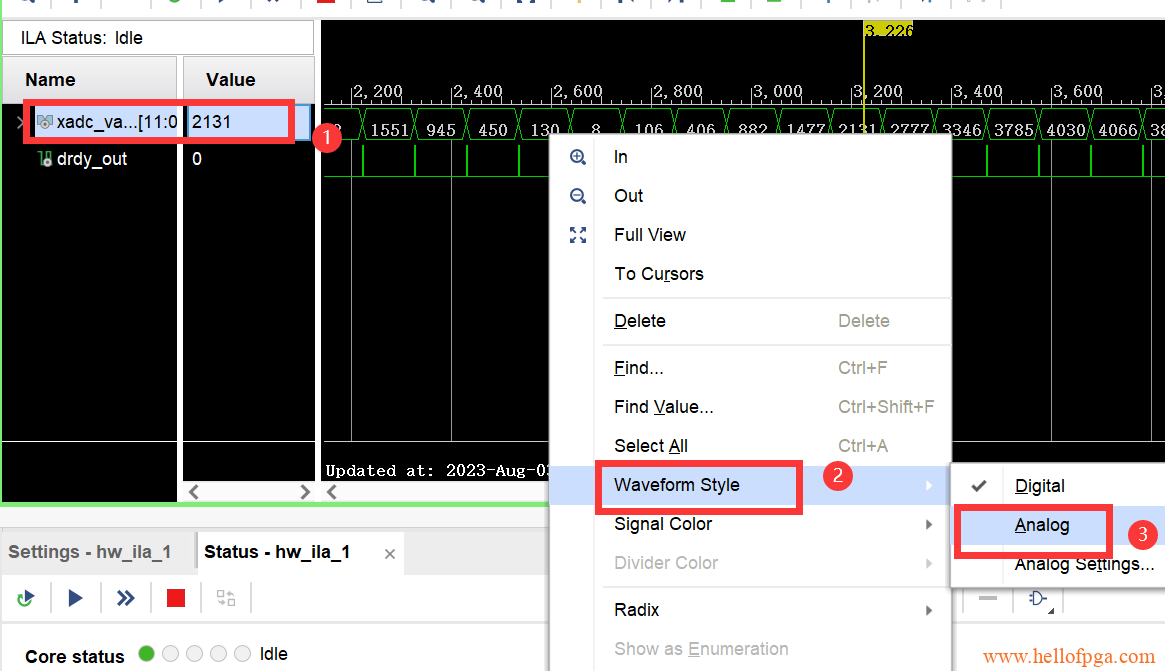The image size is (1165, 671).
Task: Click the Full View fit icon
Action: [578, 235]
